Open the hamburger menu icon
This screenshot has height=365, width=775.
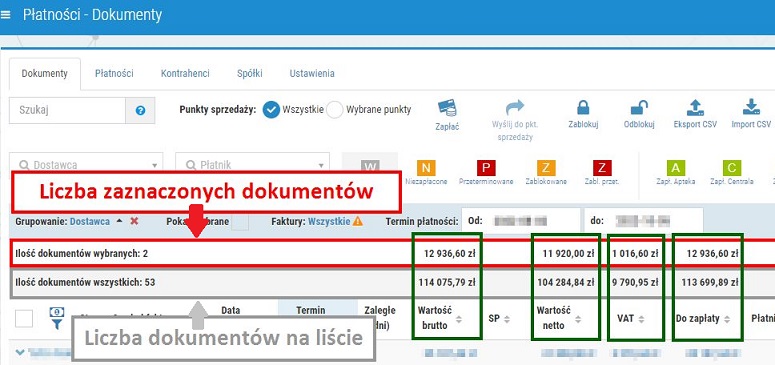pyautogui.click(x=5, y=15)
